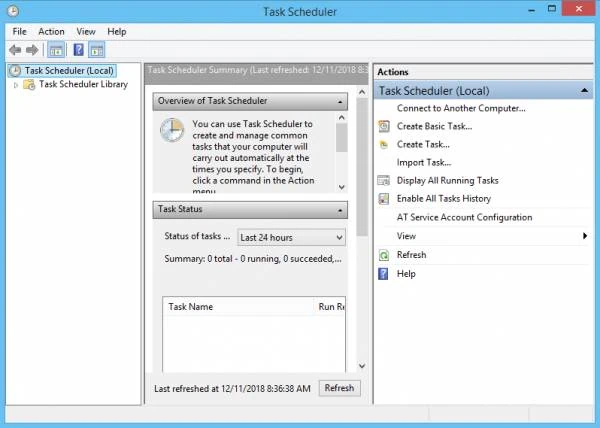
Task: Click the Overview text scrollbar down arrow
Action: point(342,187)
